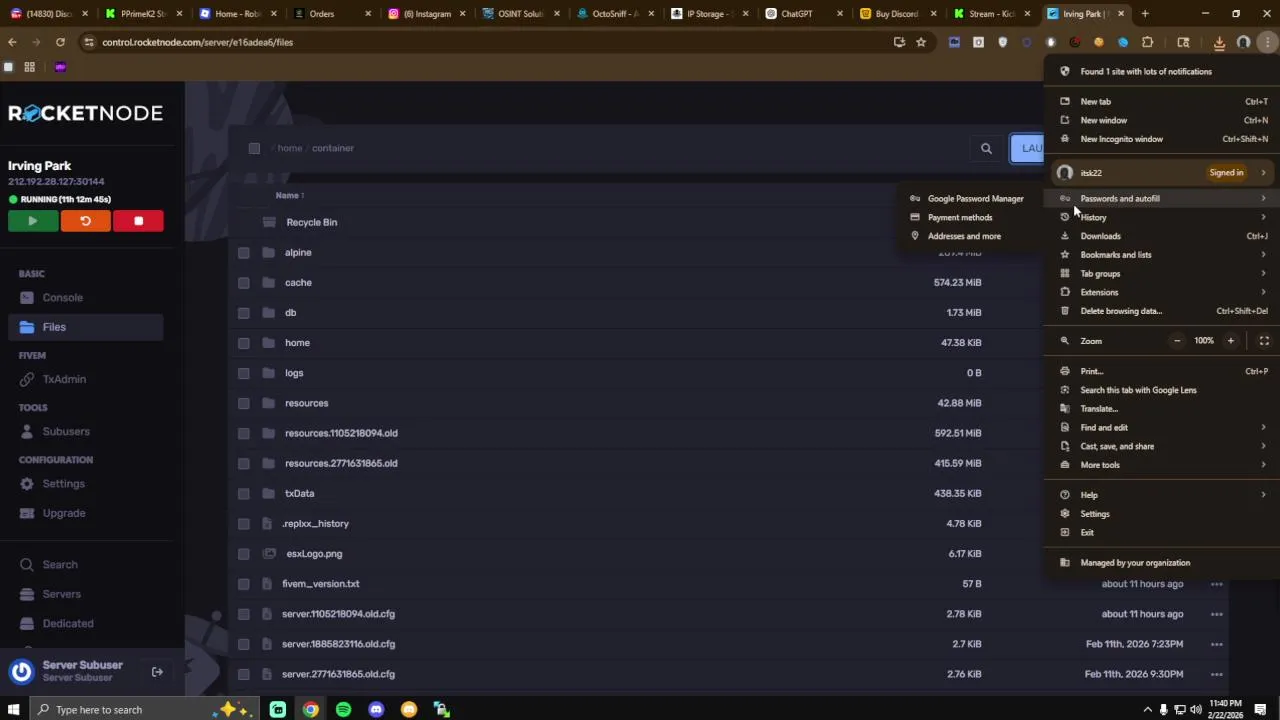1280x720 pixels.
Task: Zoom in with the plus button
Action: click(1231, 341)
